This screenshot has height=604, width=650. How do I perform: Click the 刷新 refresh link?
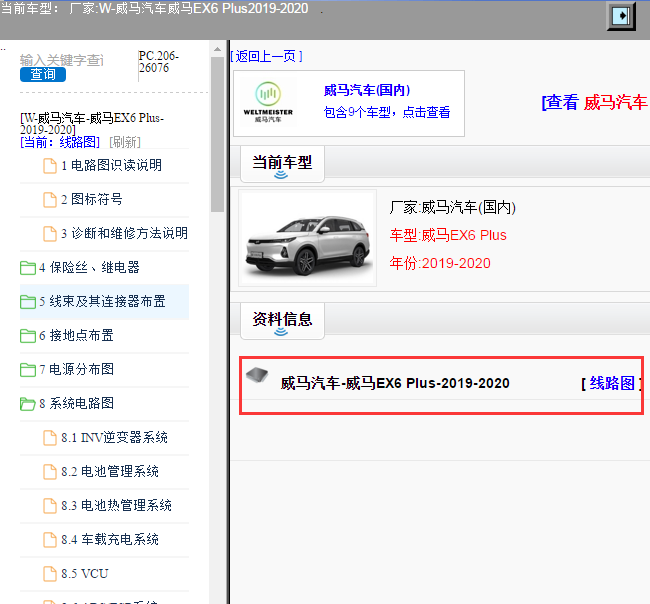pyautogui.click(x=125, y=142)
